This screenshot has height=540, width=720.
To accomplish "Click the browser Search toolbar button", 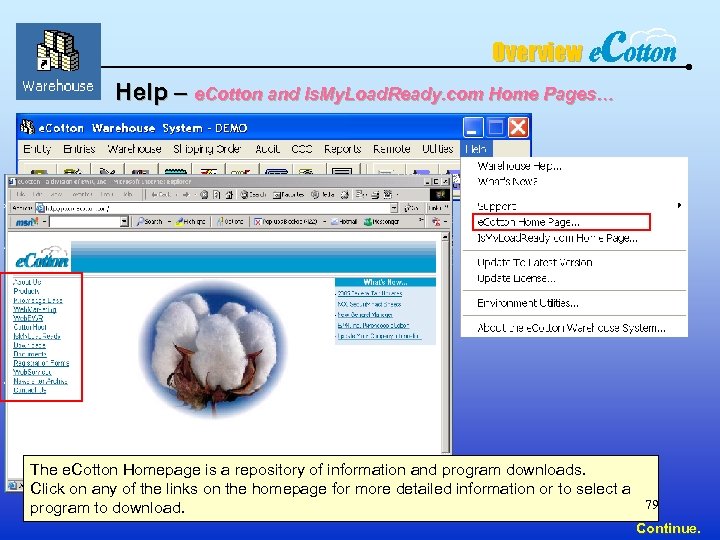I will click(x=253, y=195).
